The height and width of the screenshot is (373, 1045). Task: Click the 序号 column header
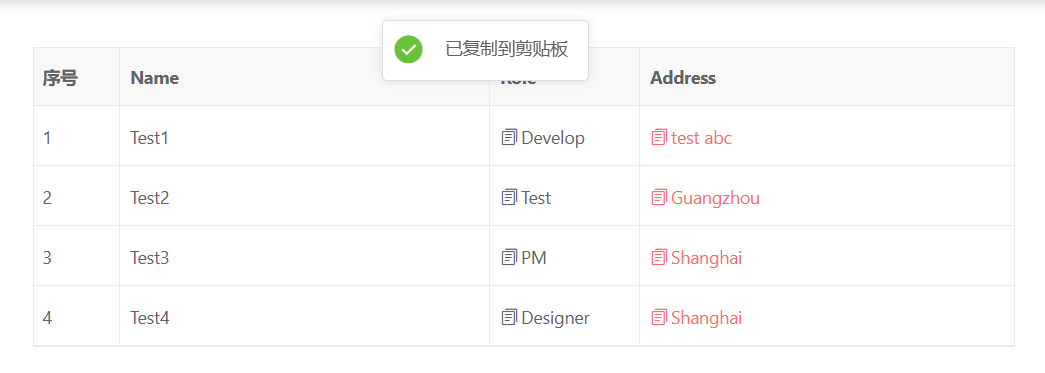click(x=60, y=78)
